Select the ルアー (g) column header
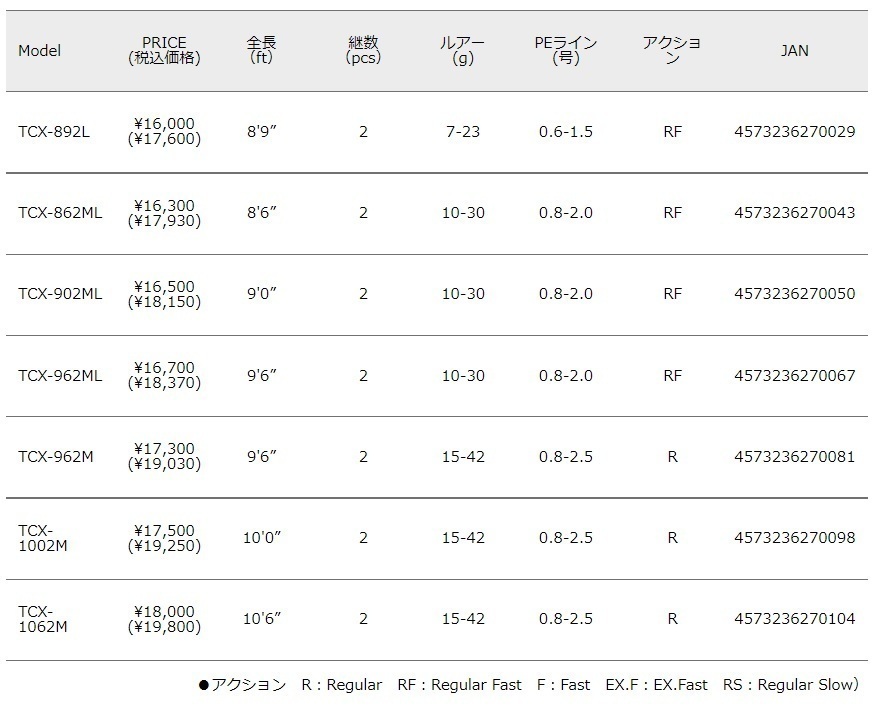 (463, 51)
